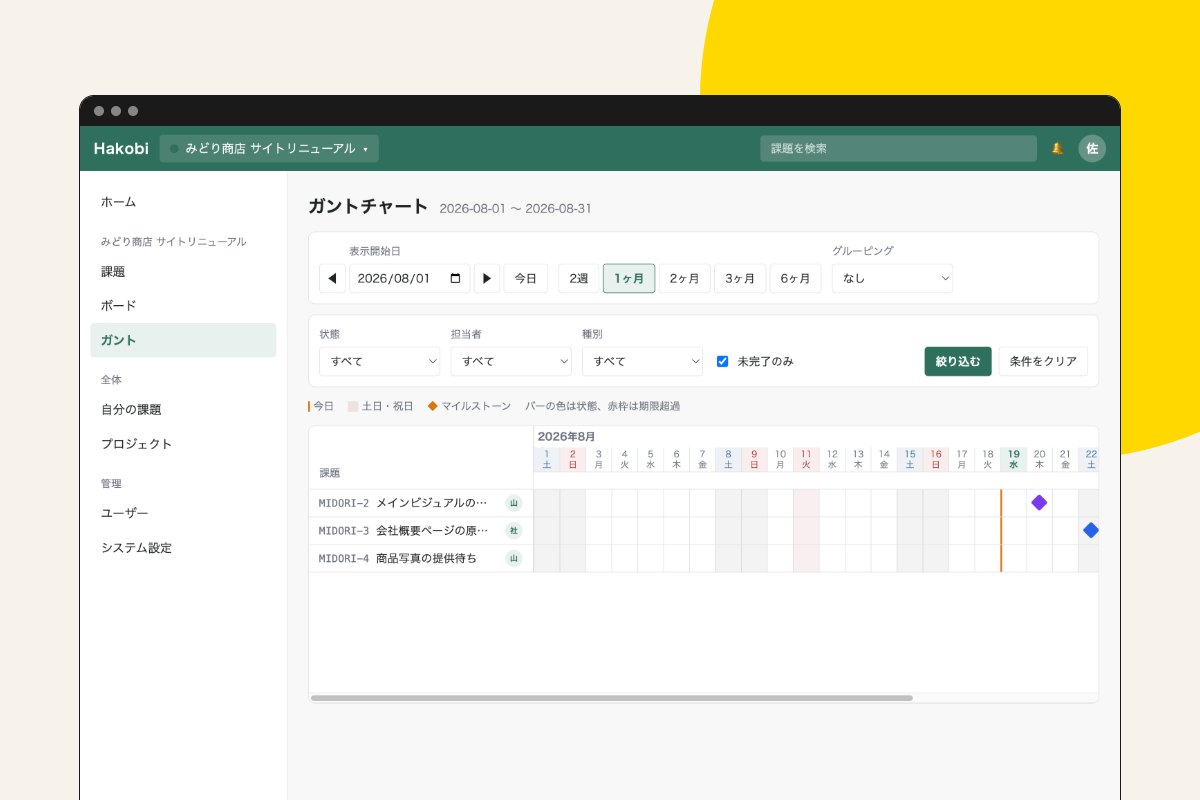Click the 表示開始日 date input
This screenshot has height=800, width=1200.
pyautogui.click(x=410, y=278)
